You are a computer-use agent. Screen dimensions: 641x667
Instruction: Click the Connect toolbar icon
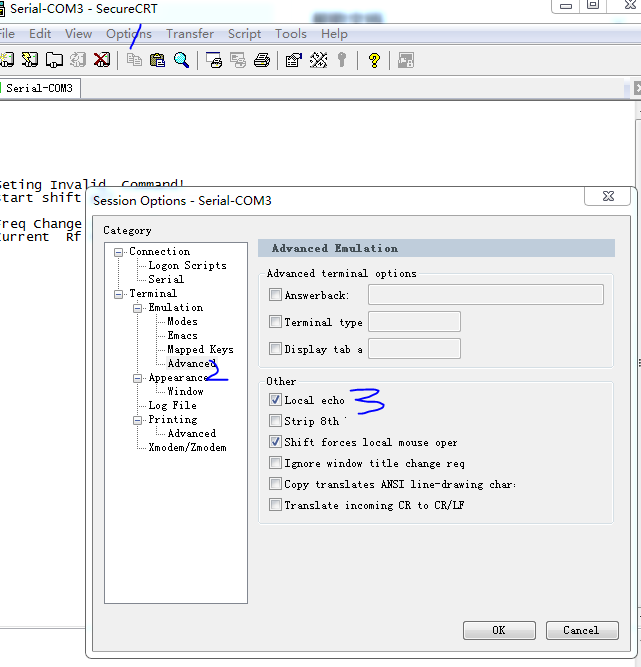pyautogui.click(x=7, y=60)
